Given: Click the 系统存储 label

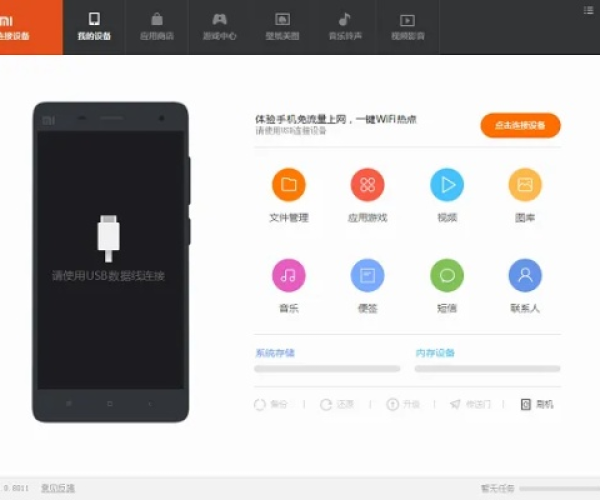Looking at the screenshot, I should coord(275,353).
